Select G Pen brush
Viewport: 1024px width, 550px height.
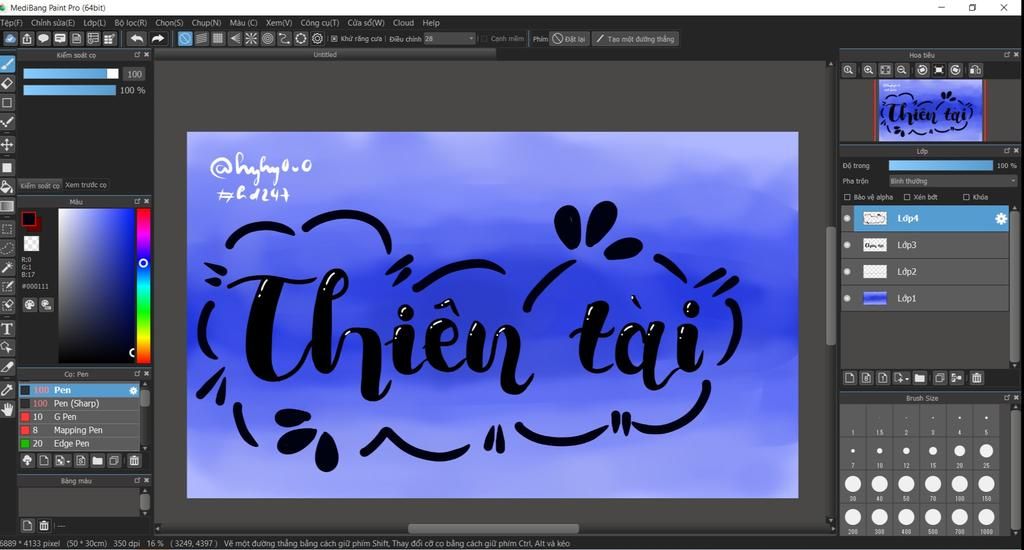(x=79, y=417)
